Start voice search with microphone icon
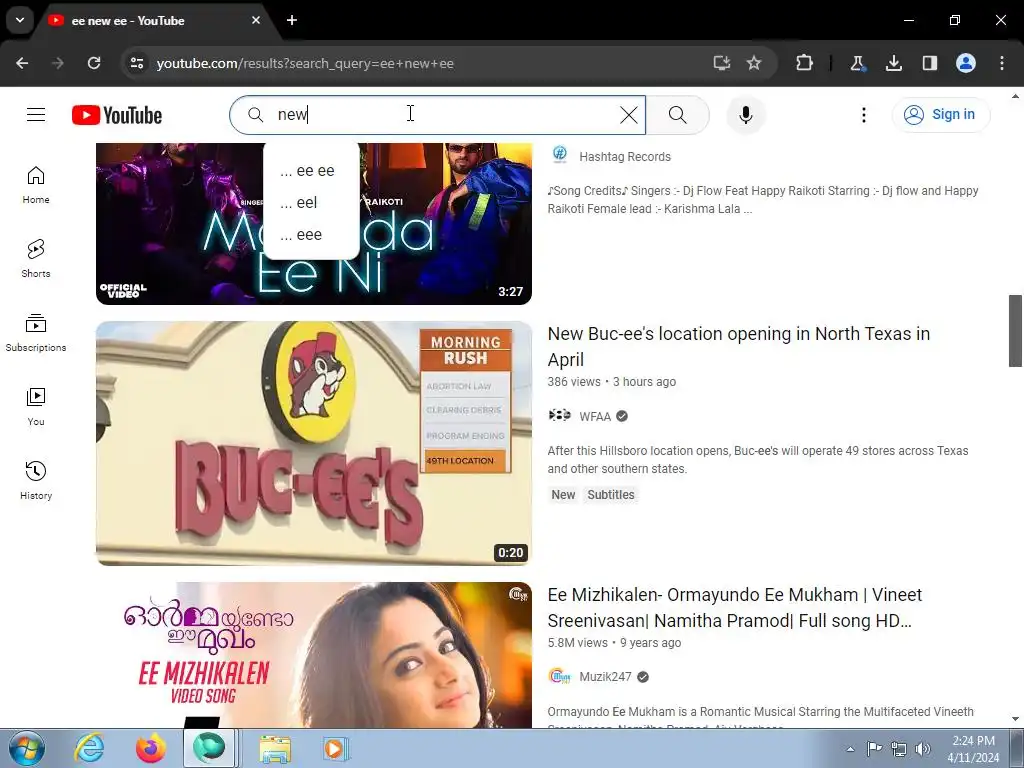The height and width of the screenshot is (768, 1024). tap(745, 115)
